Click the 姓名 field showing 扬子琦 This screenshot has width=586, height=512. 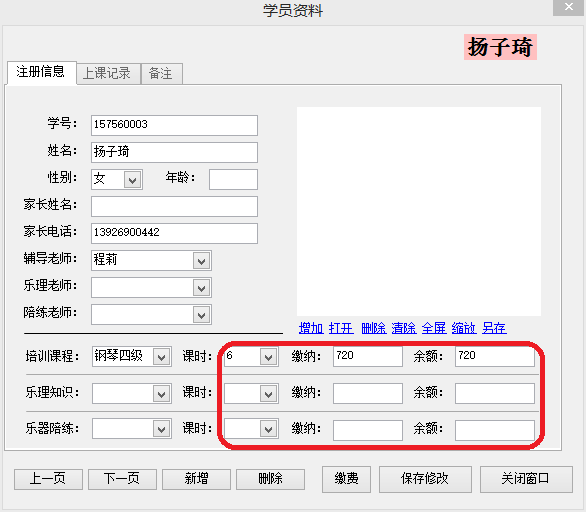pyautogui.click(x=174, y=152)
